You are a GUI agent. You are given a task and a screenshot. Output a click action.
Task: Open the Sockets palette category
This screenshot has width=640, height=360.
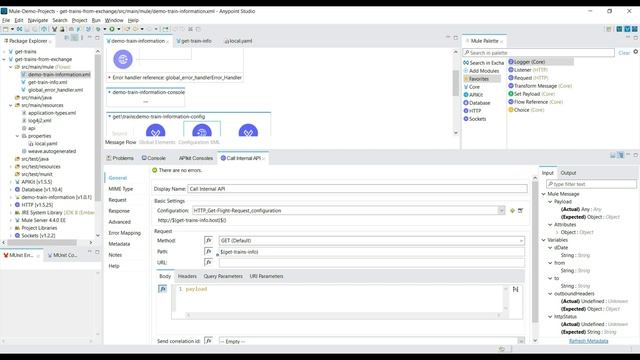475,119
